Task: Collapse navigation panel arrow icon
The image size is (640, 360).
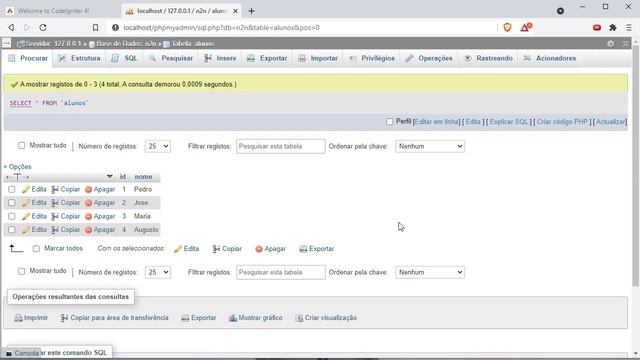Action: [7, 43]
